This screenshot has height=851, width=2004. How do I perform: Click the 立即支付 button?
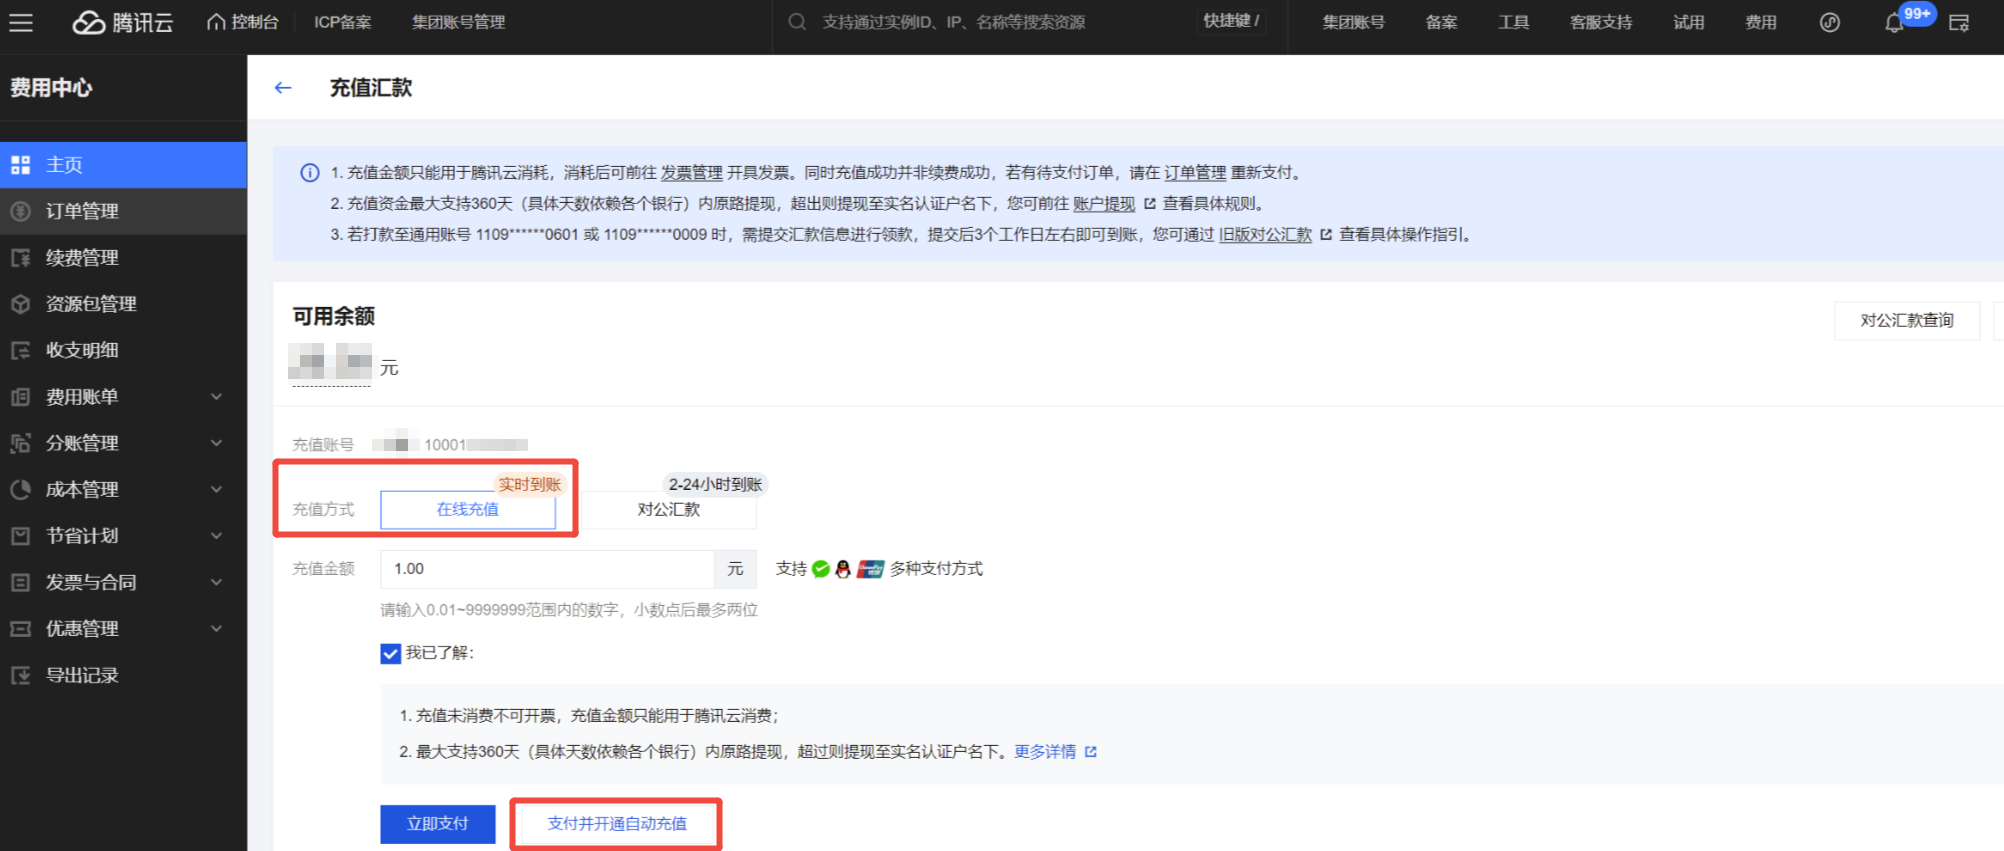(437, 823)
